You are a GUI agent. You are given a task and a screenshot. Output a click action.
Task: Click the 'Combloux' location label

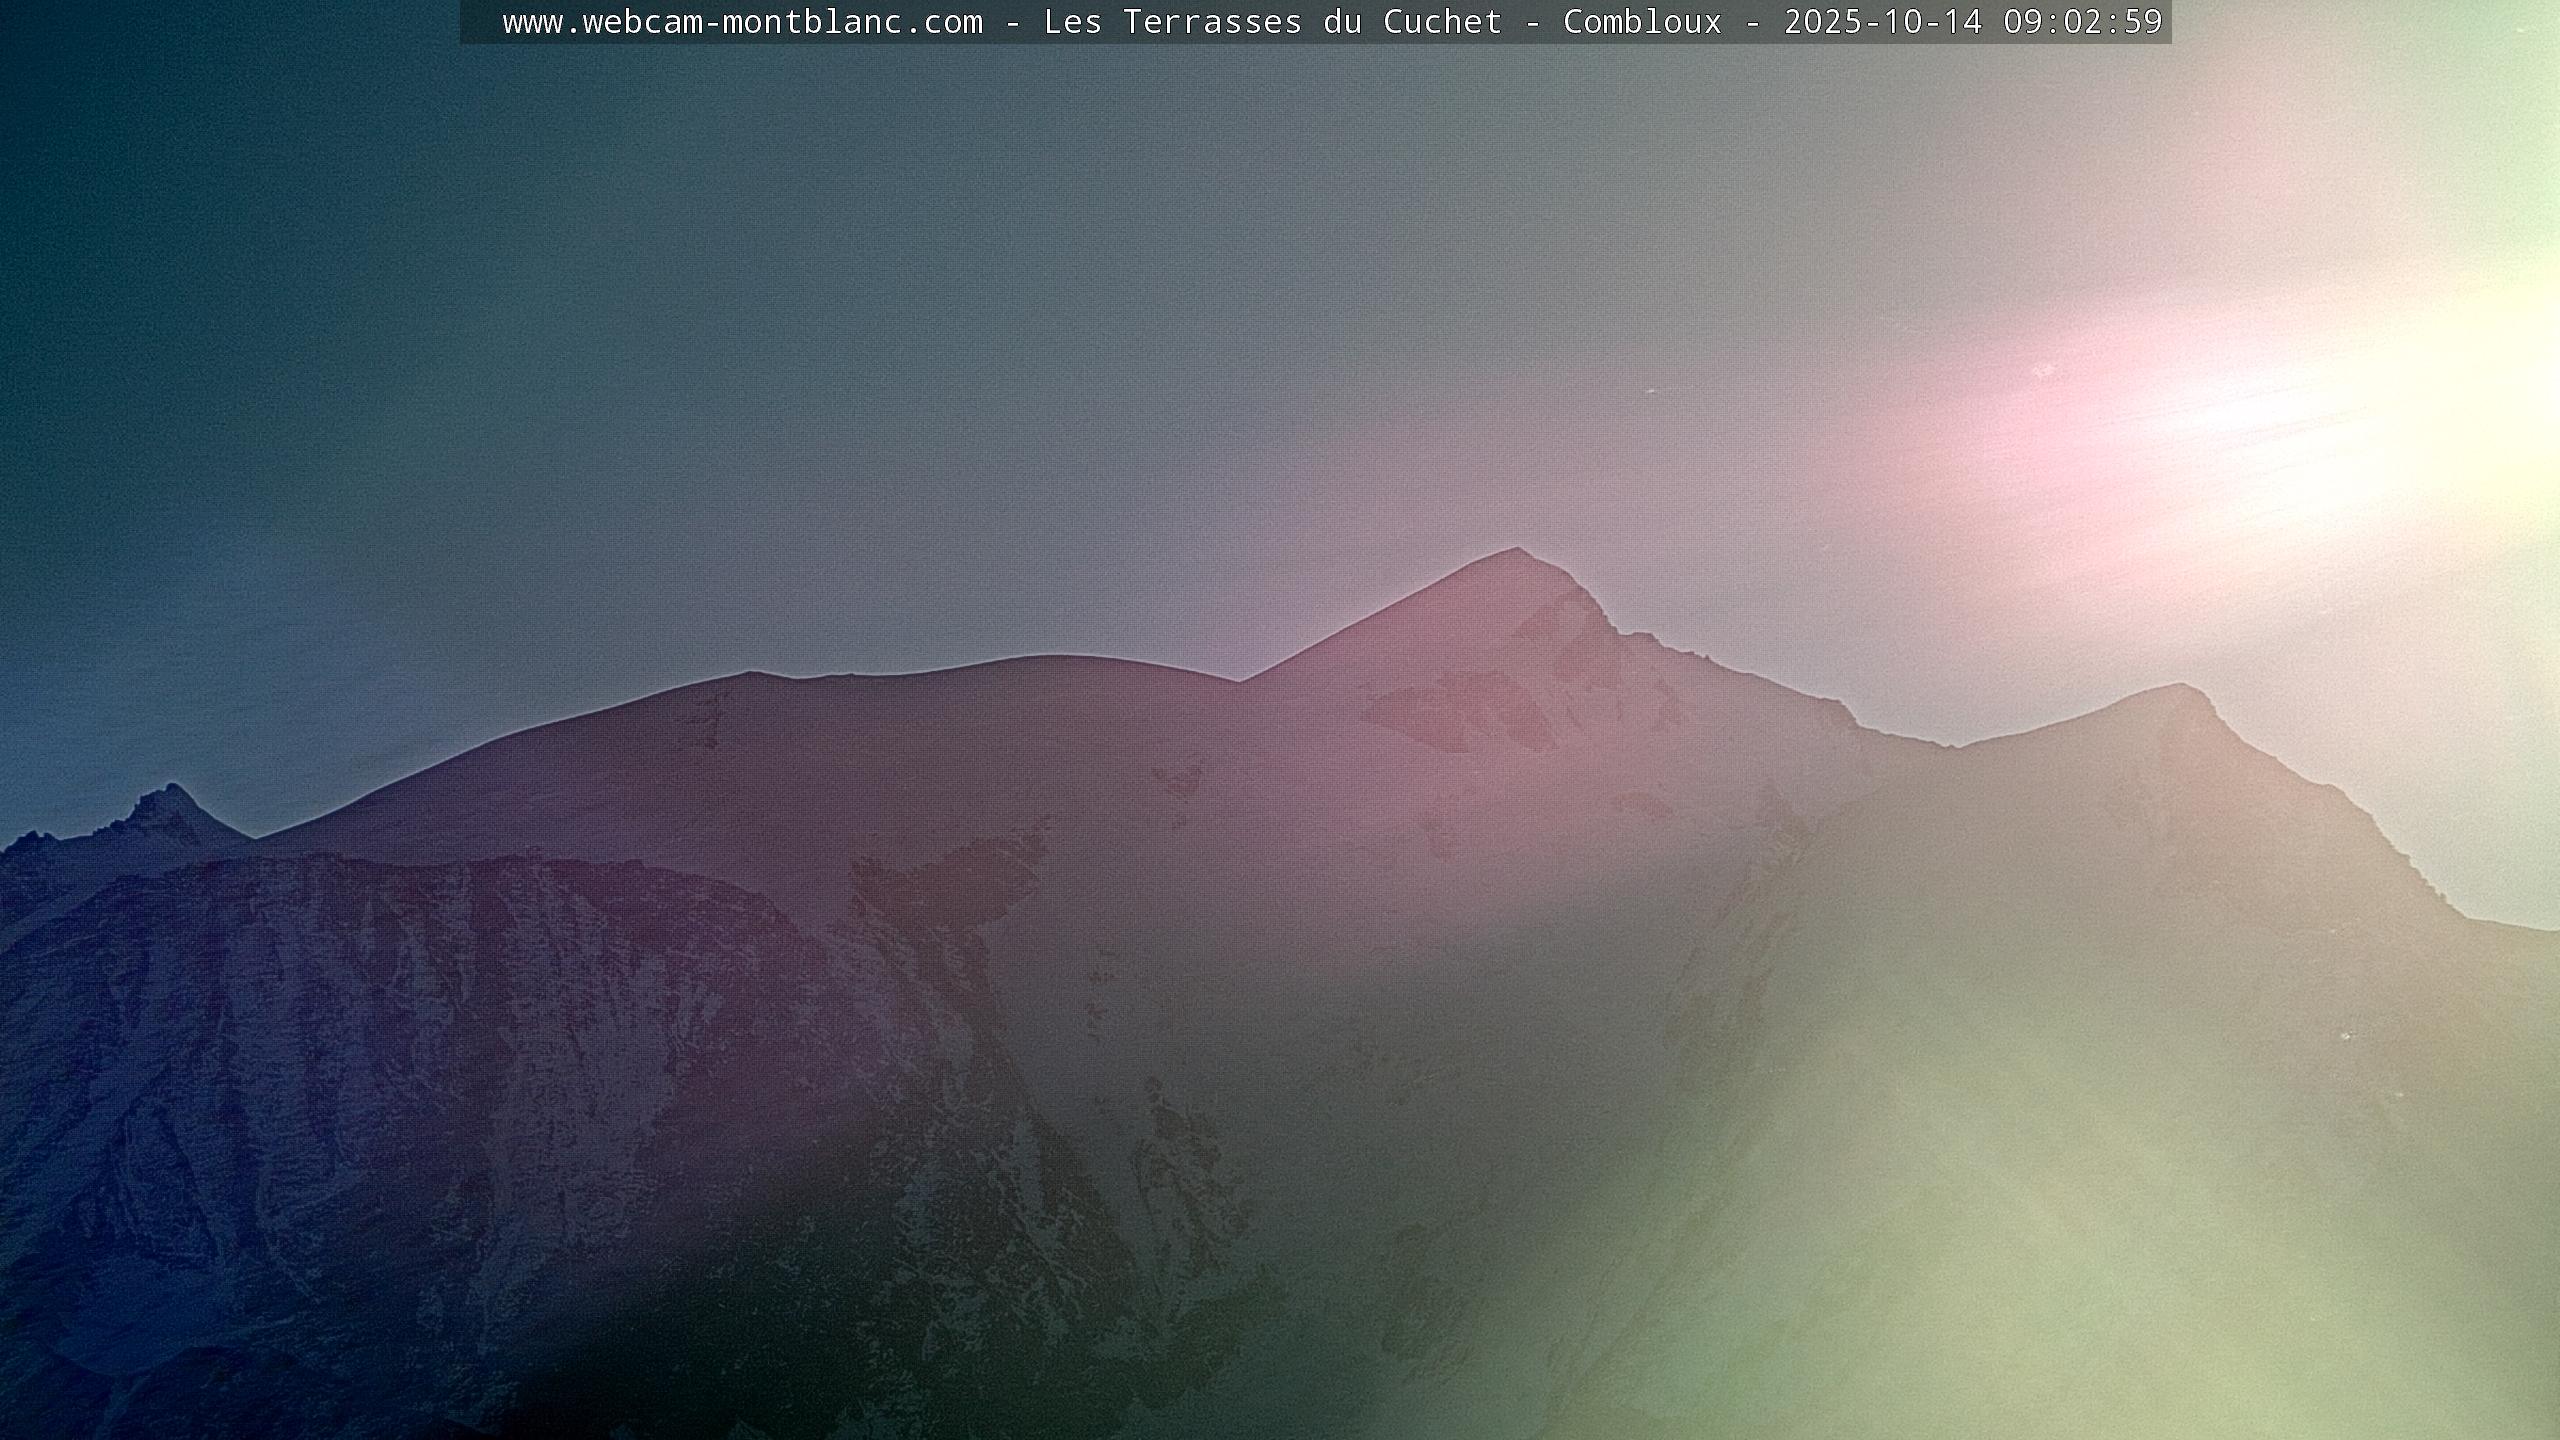click(1642, 22)
